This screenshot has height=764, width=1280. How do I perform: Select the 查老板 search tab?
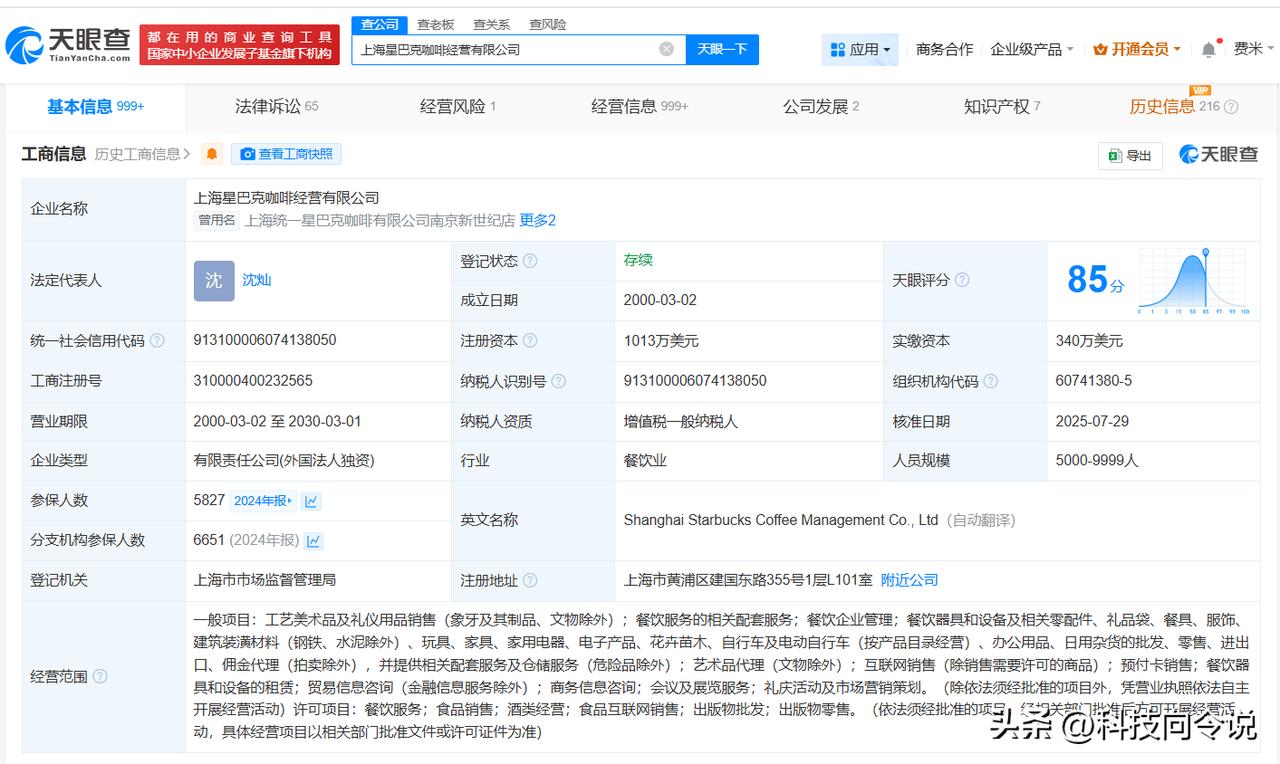point(435,24)
